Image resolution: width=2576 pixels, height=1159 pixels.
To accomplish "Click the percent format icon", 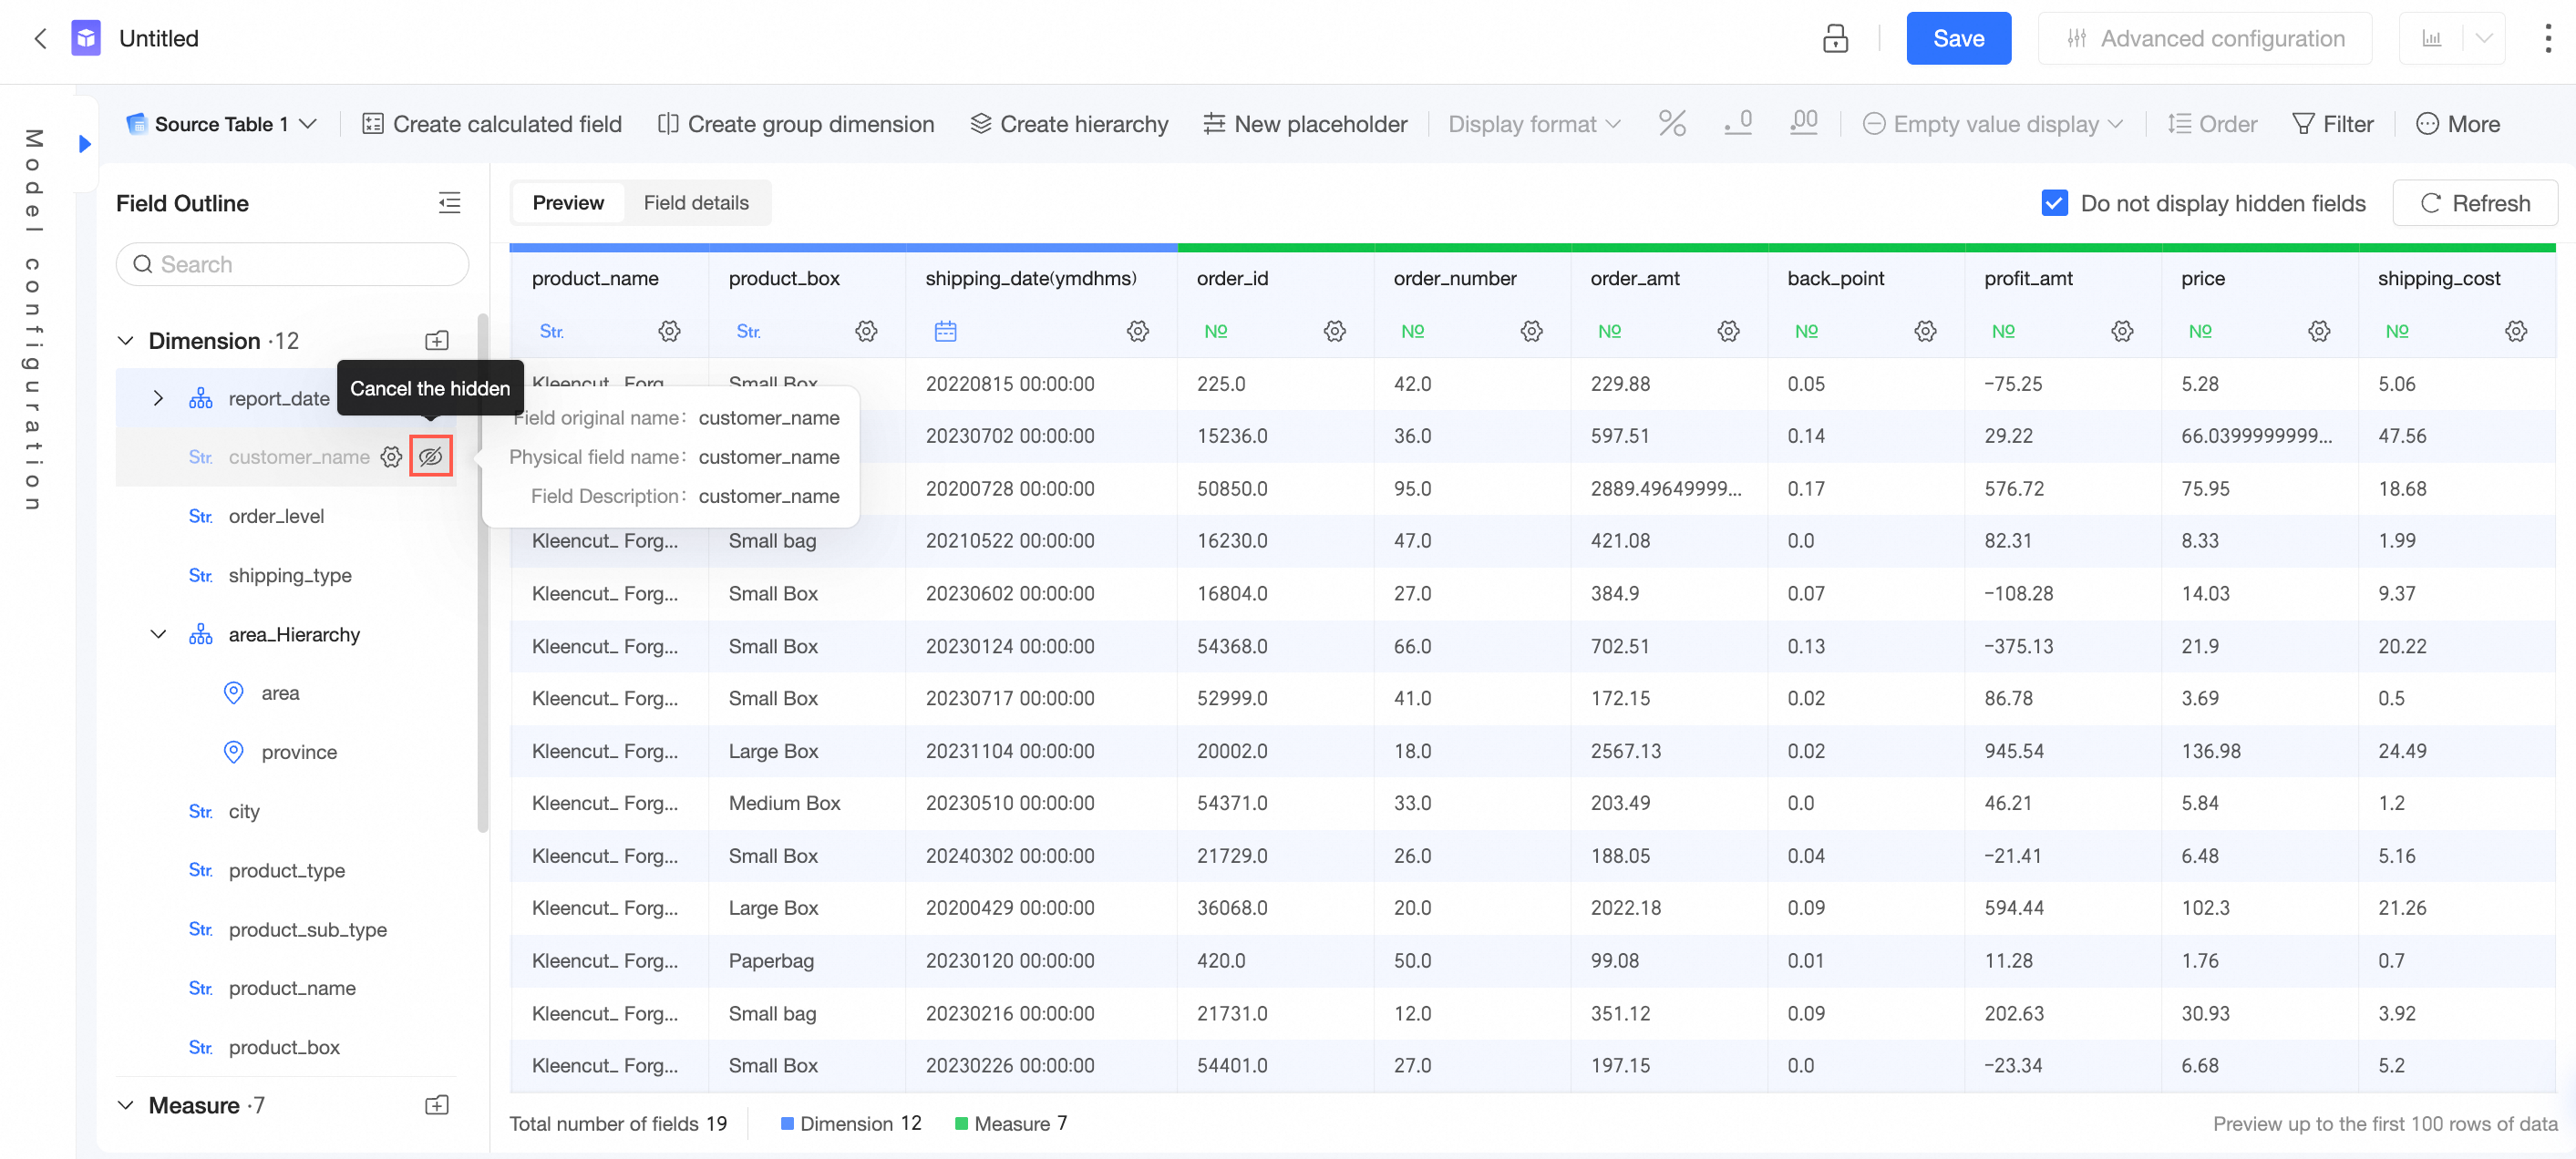I will [x=1671, y=123].
